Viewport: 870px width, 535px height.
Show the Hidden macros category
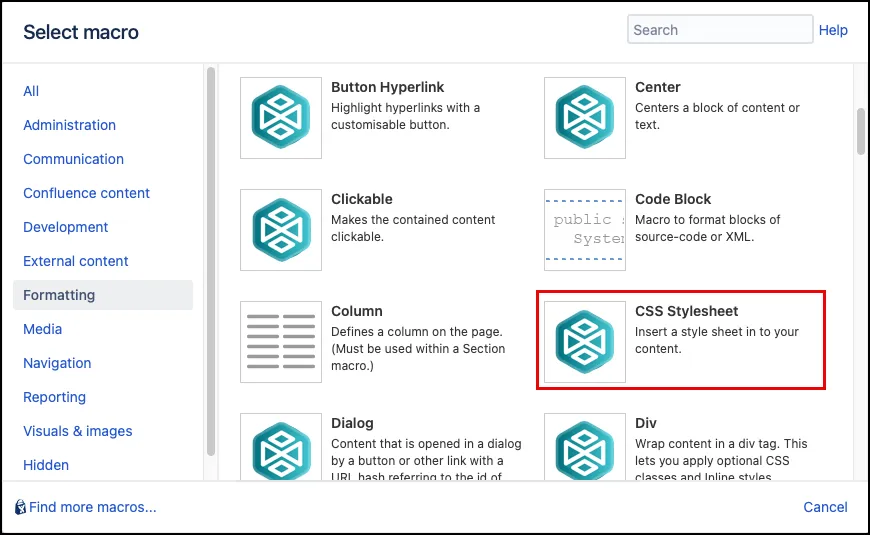(x=46, y=465)
